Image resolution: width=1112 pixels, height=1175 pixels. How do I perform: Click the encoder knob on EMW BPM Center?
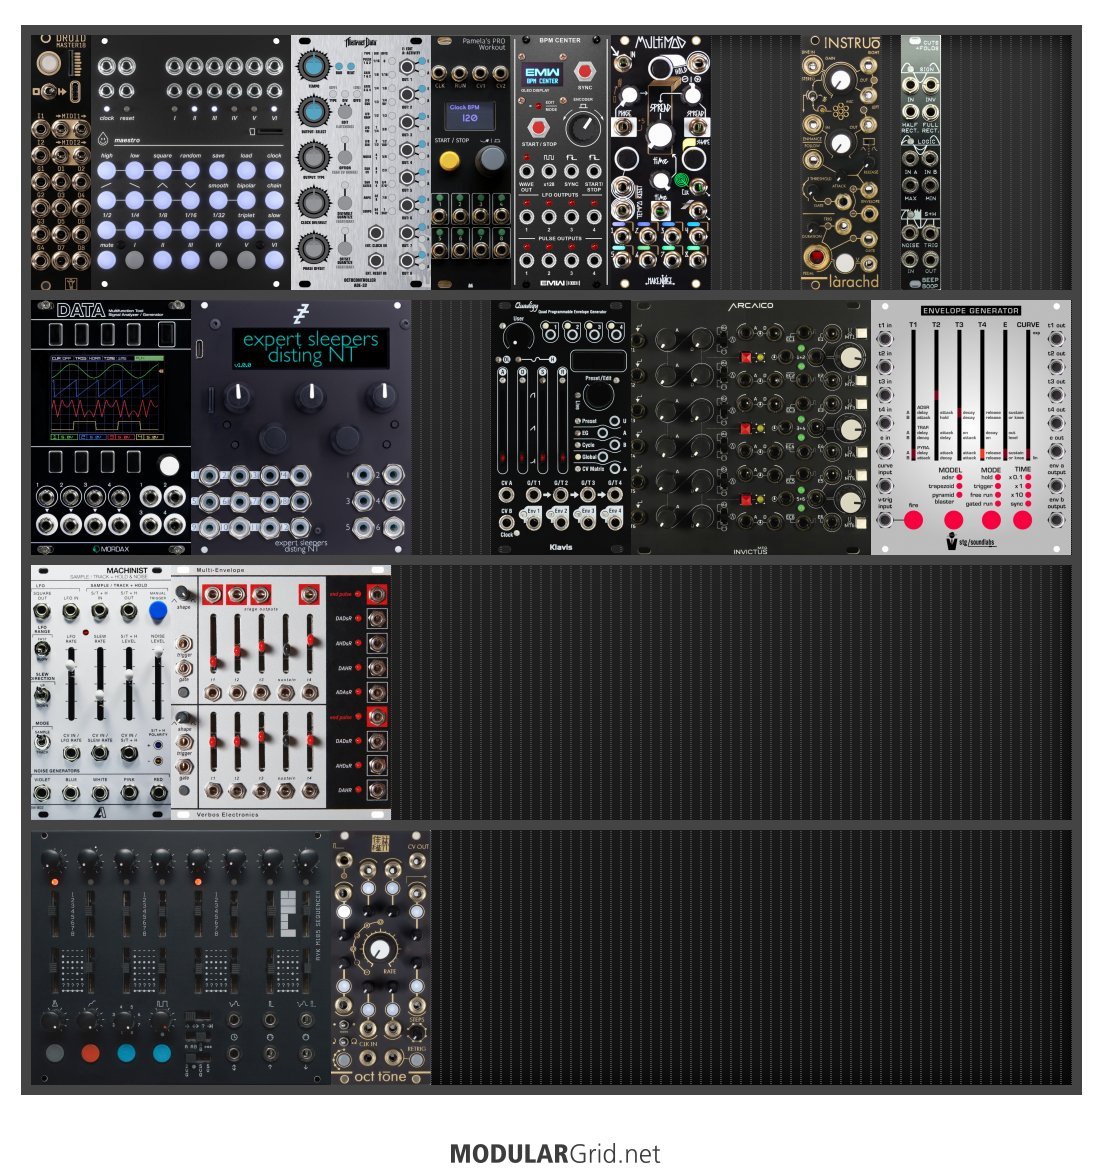[x=583, y=127]
